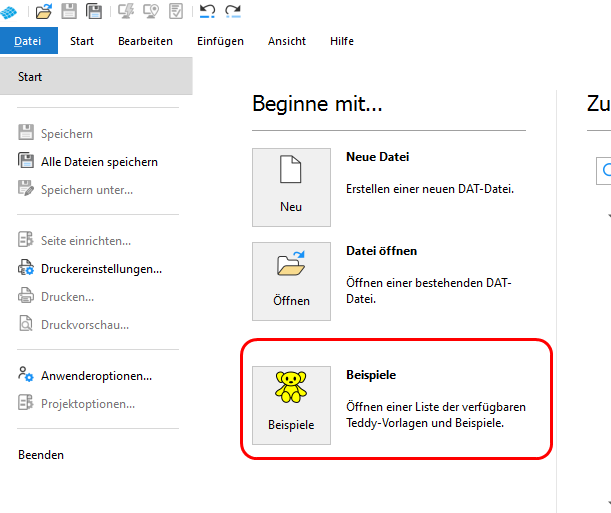This screenshot has width=611, height=513.
Task: Select the Start entry in left panel
Action: (x=30, y=77)
